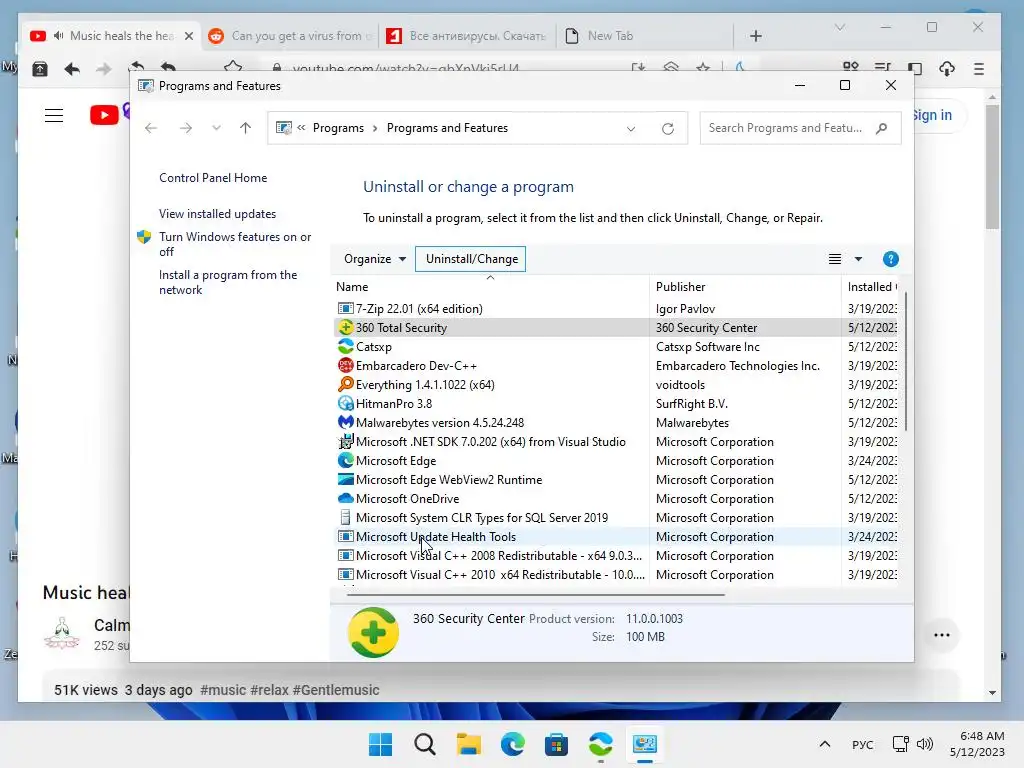Click the HitmanPro 3.8 icon
The height and width of the screenshot is (768, 1024).
click(x=345, y=403)
